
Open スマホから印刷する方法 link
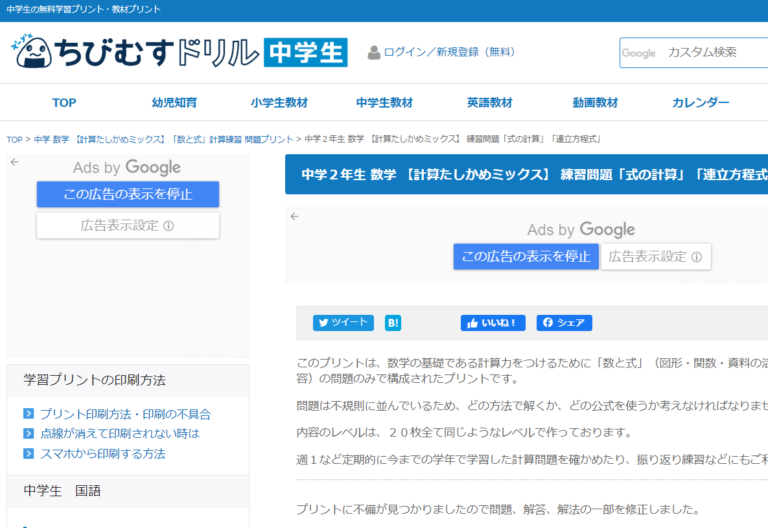coord(103,454)
